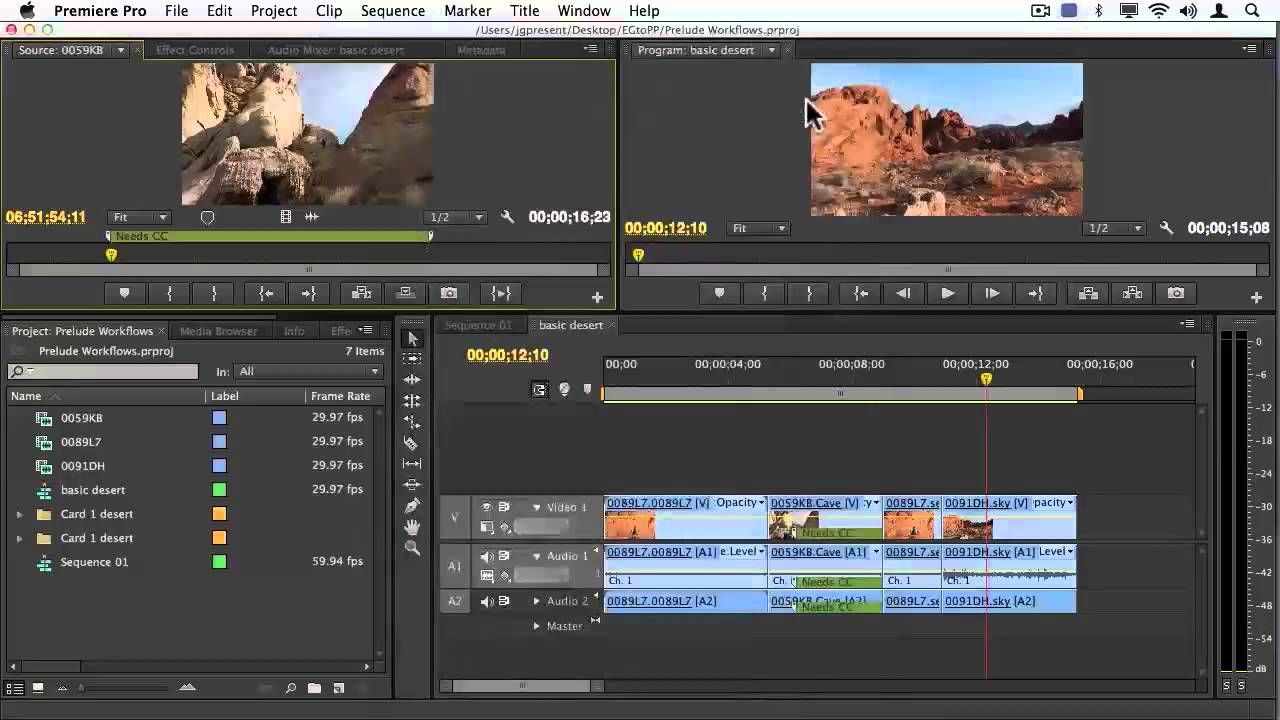The height and width of the screenshot is (720, 1280).
Task: Click the Frame Rate column header
Action: [340, 396]
